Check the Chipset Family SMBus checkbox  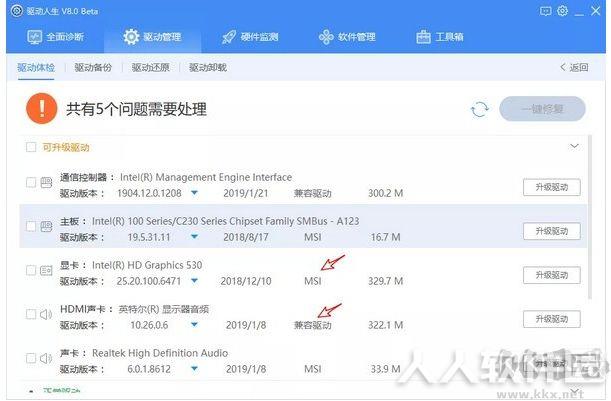pyautogui.click(x=31, y=226)
